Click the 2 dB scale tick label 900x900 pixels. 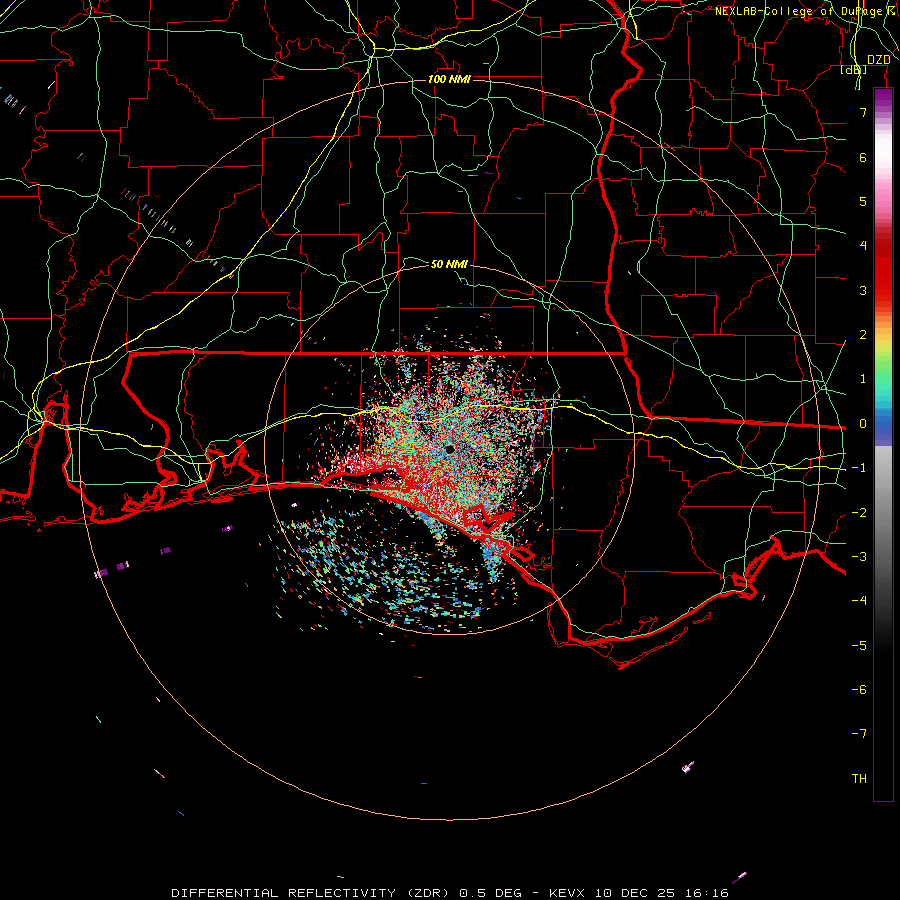(x=863, y=335)
